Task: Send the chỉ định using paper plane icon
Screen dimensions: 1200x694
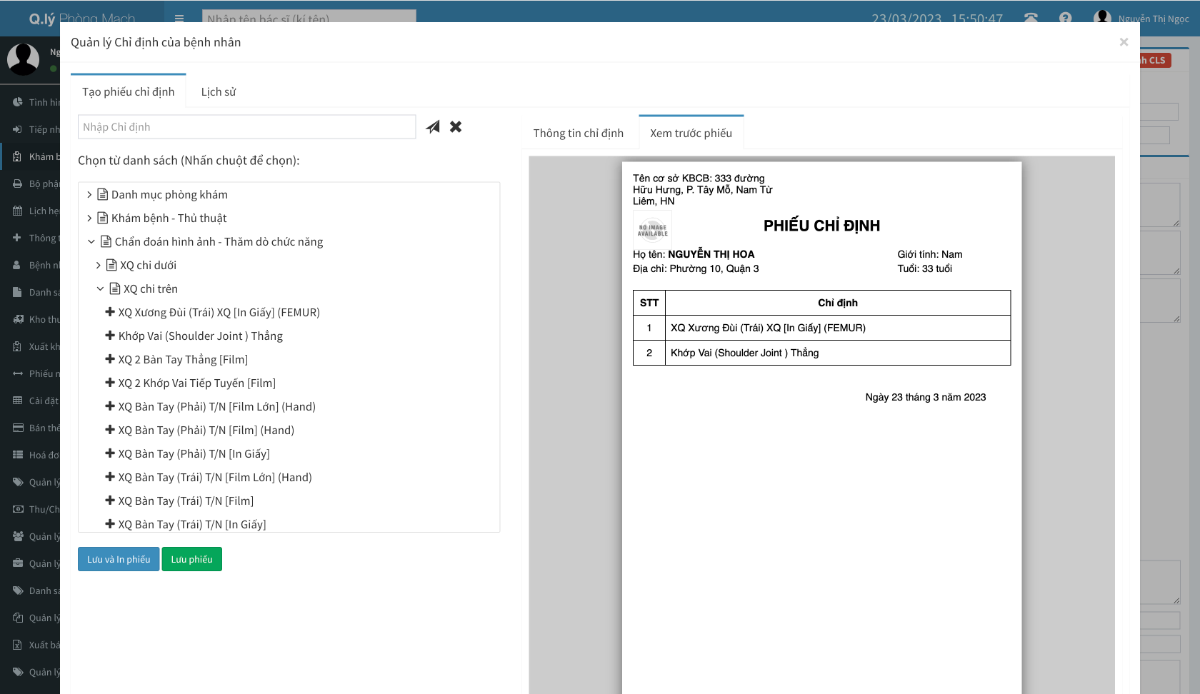Action: [x=432, y=126]
